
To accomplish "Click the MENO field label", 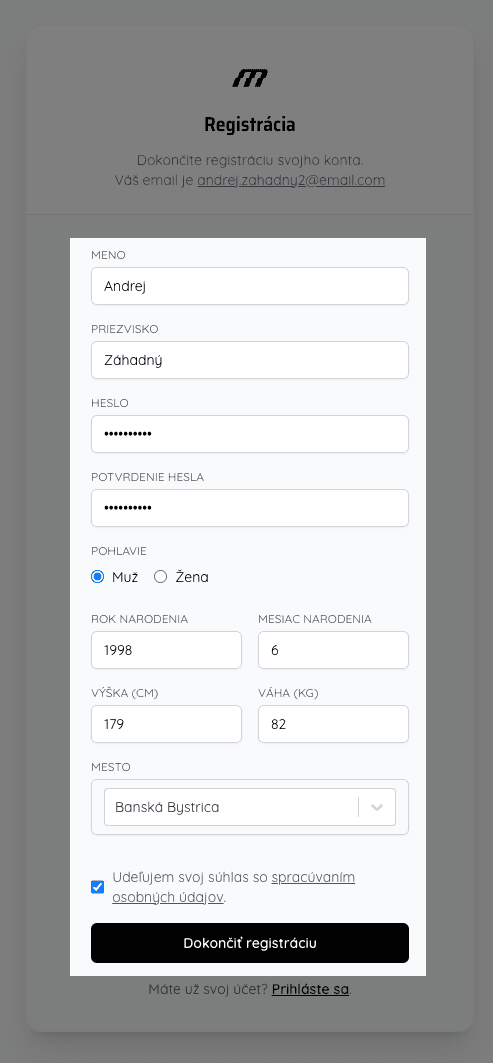I will coord(109,255).
